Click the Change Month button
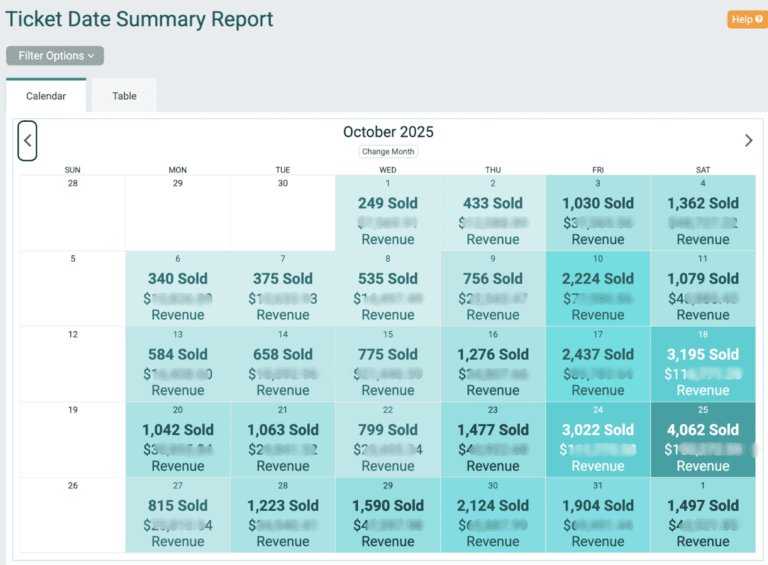Screen dimensions: 768x565 [388, 152]
